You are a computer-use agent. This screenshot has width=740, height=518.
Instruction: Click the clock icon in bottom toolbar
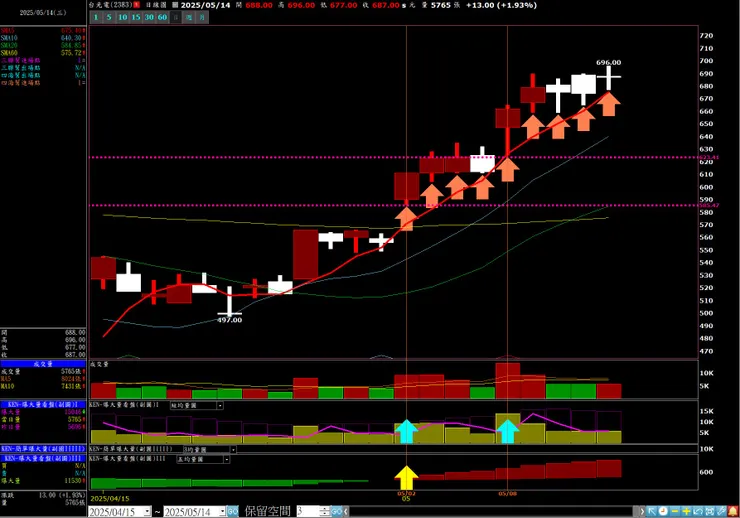pos(663,511)
